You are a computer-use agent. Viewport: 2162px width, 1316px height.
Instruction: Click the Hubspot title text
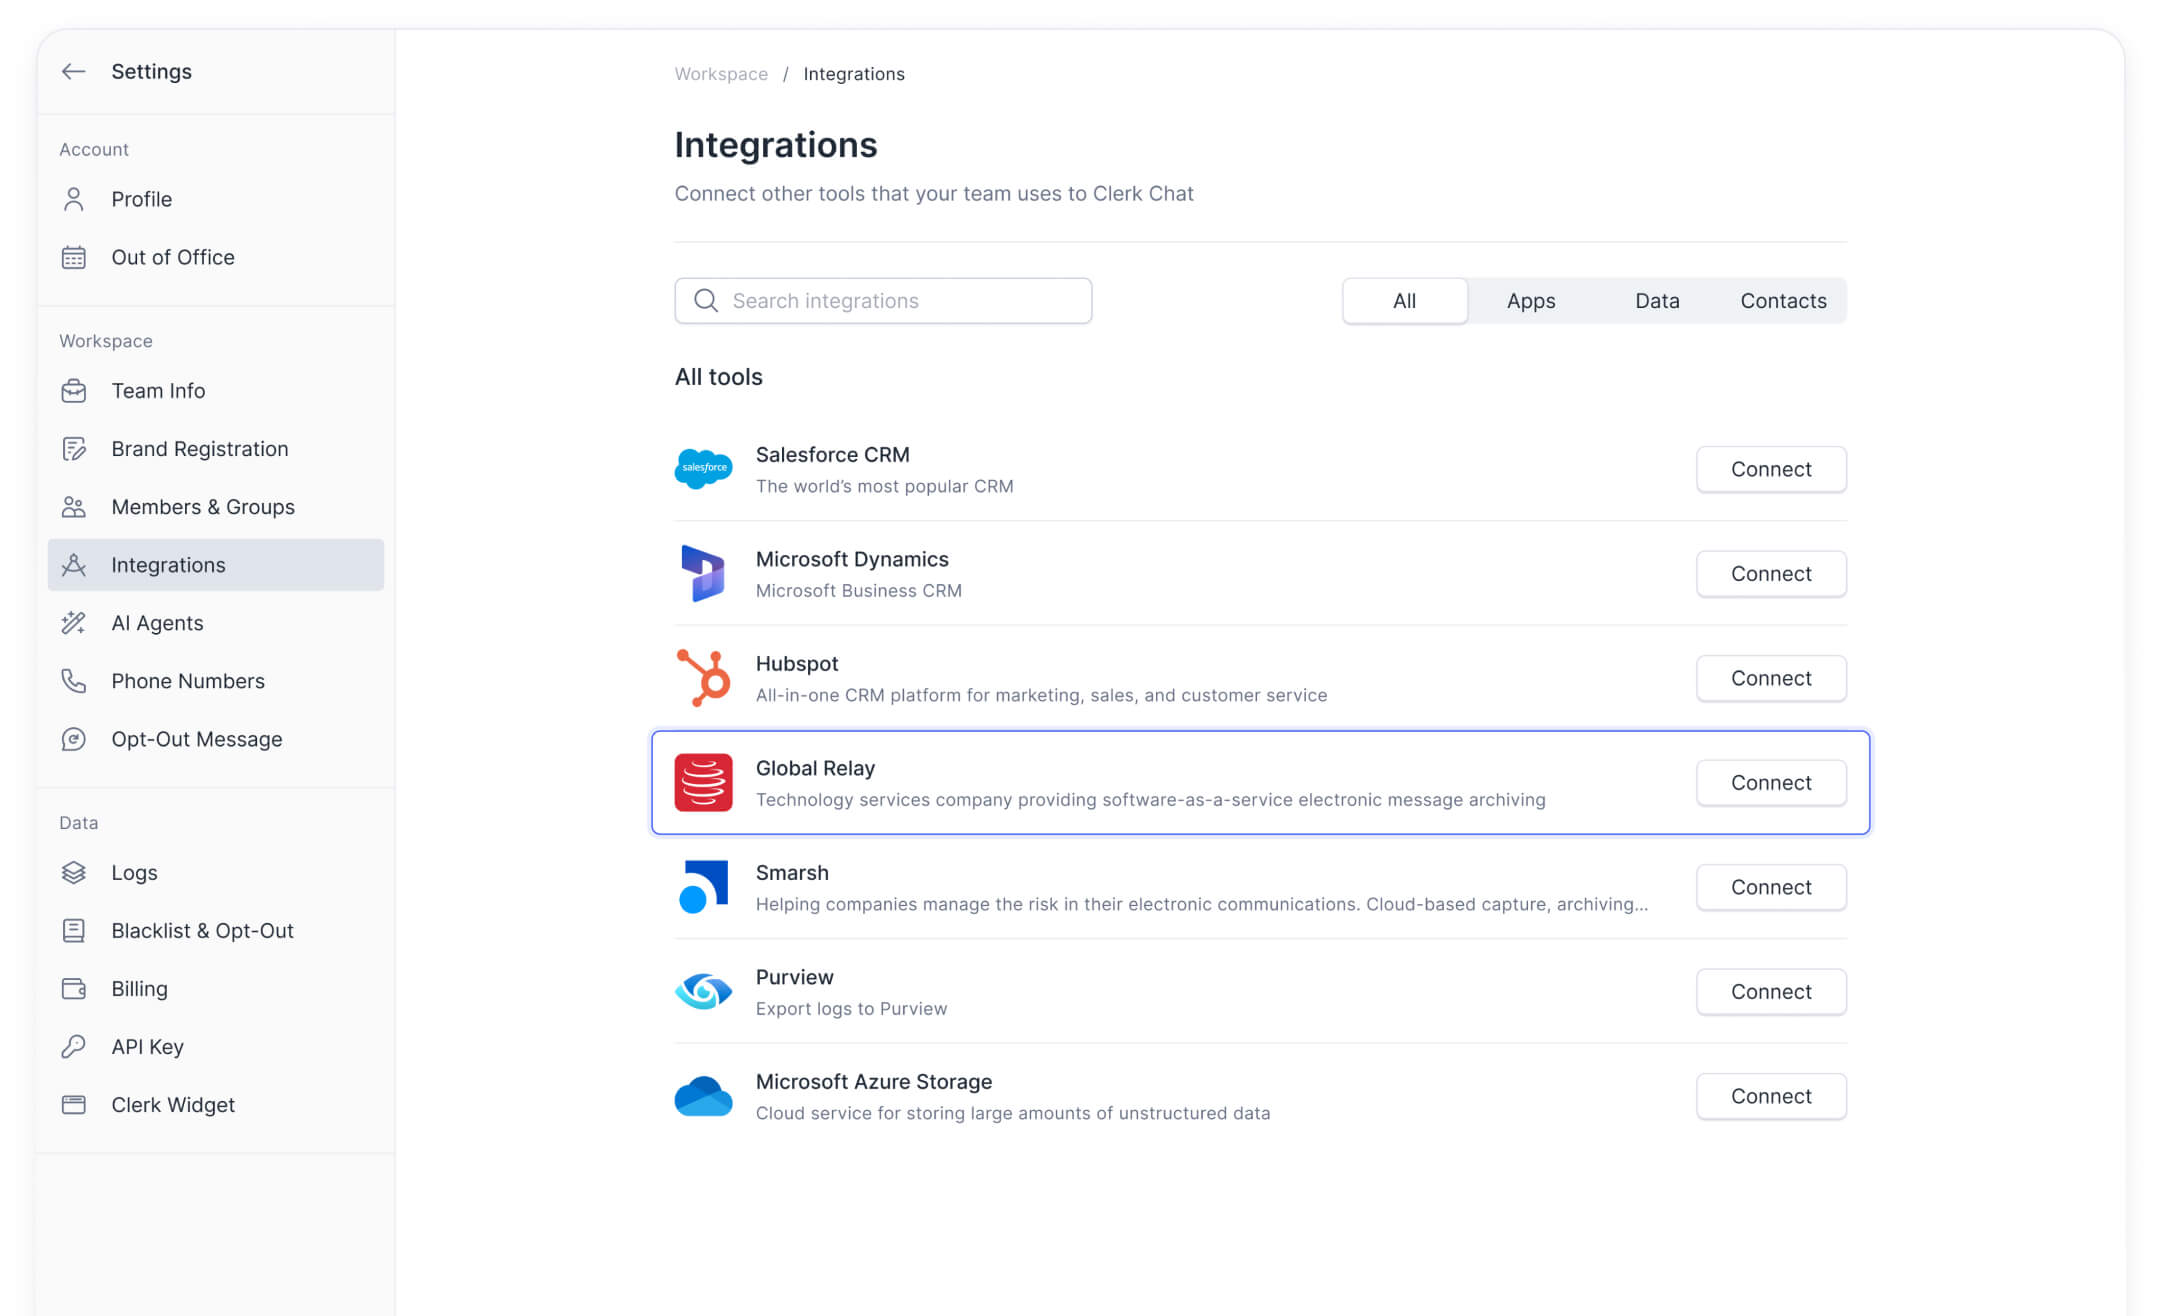[797, 664]
